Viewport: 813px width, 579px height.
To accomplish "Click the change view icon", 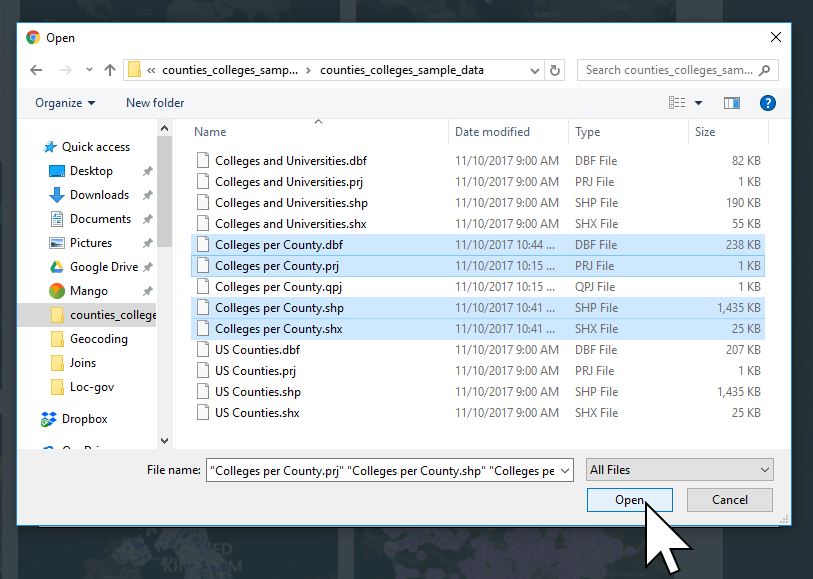I will (x=676, y=102).
